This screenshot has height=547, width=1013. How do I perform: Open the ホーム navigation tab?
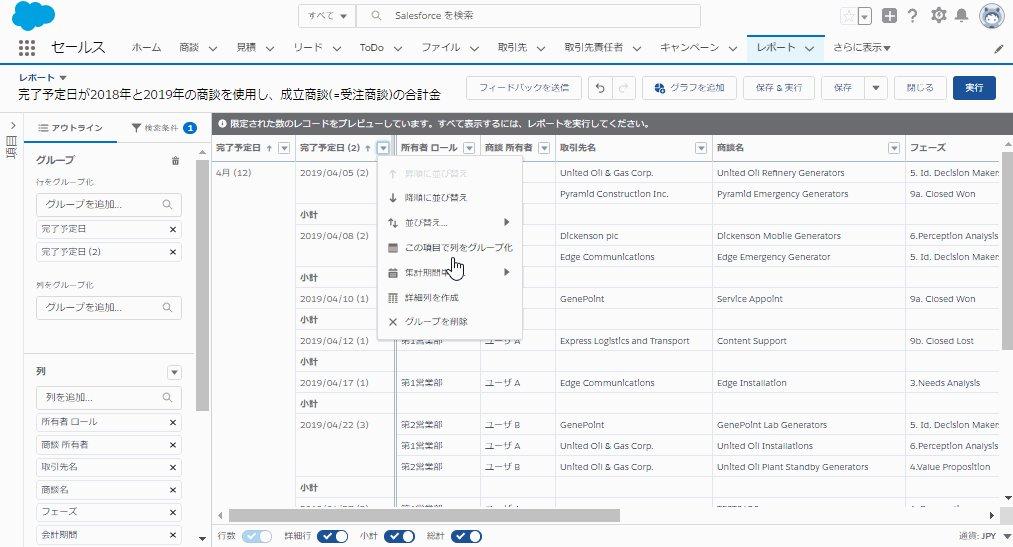click(x=147, y=48)
